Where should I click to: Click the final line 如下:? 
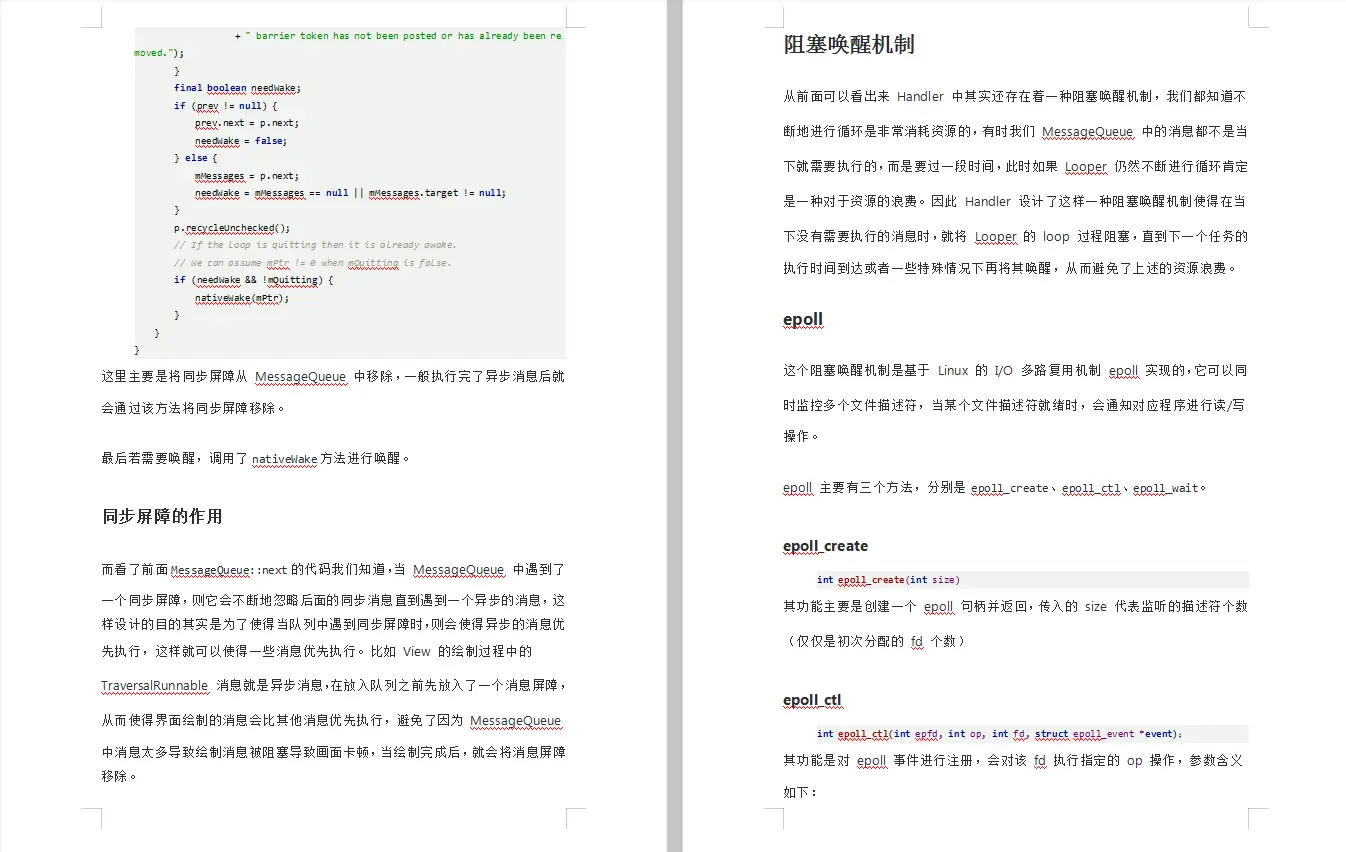(x=801, y=792)
